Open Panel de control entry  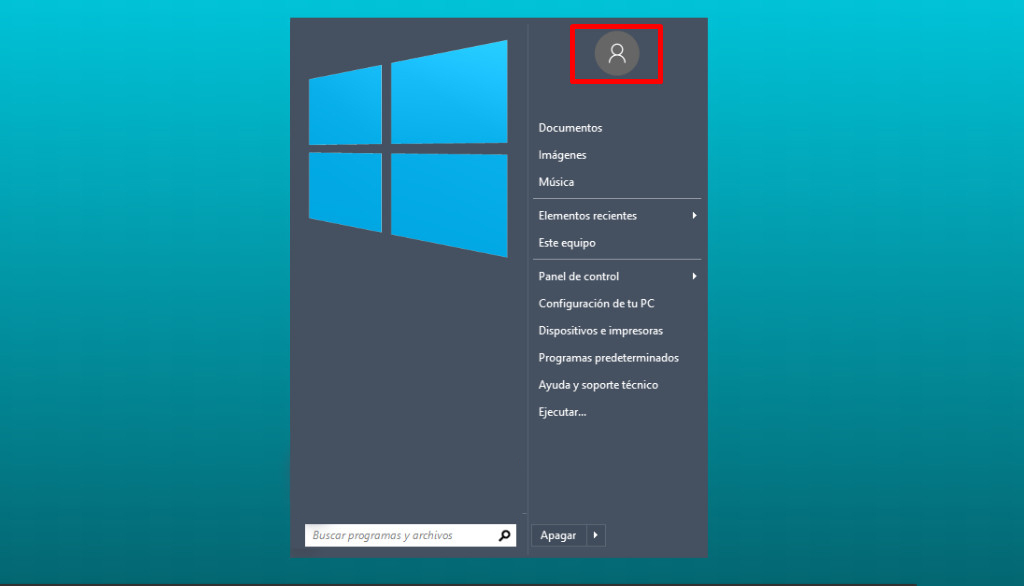[579, 276]
